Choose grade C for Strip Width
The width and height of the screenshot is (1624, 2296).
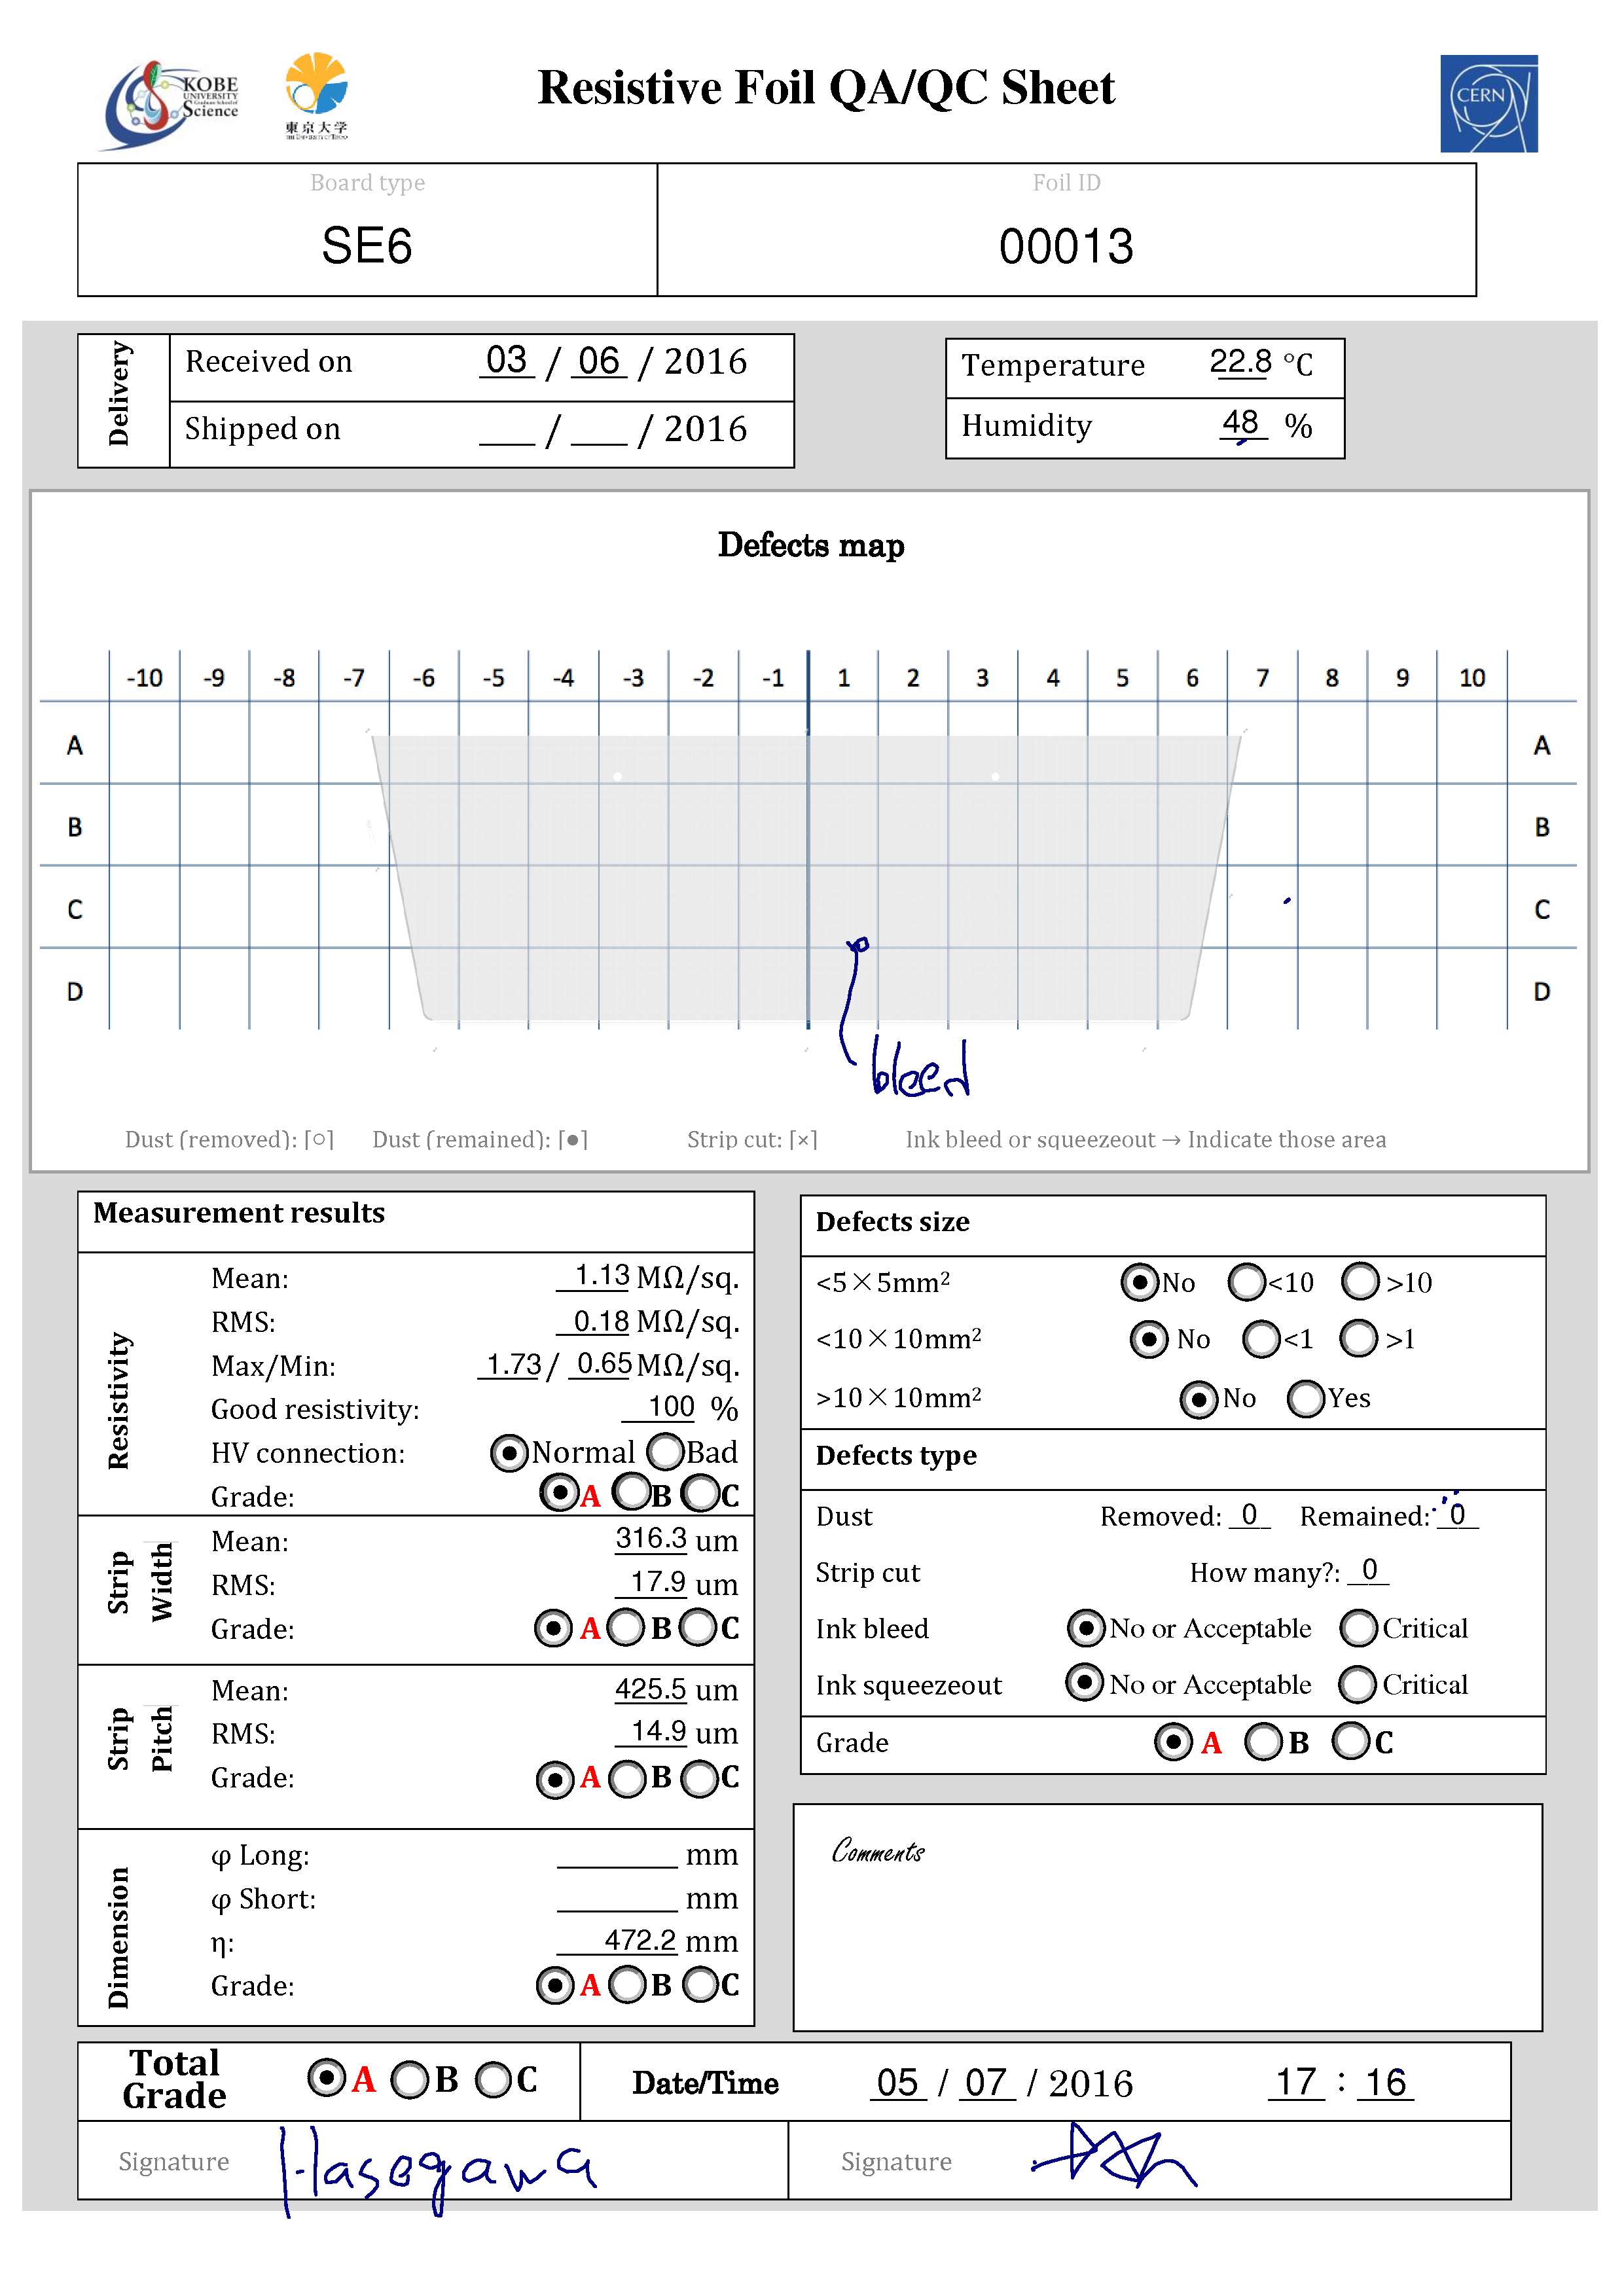(698, 1627)
